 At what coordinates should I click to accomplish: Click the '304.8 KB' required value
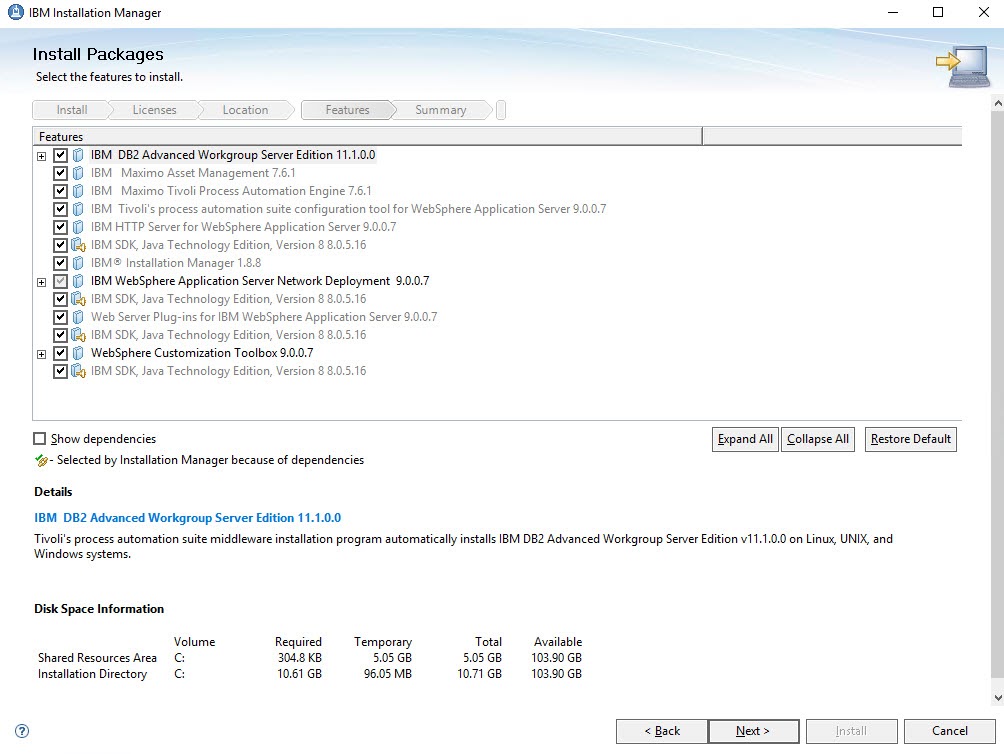click(x=300, y=658)
